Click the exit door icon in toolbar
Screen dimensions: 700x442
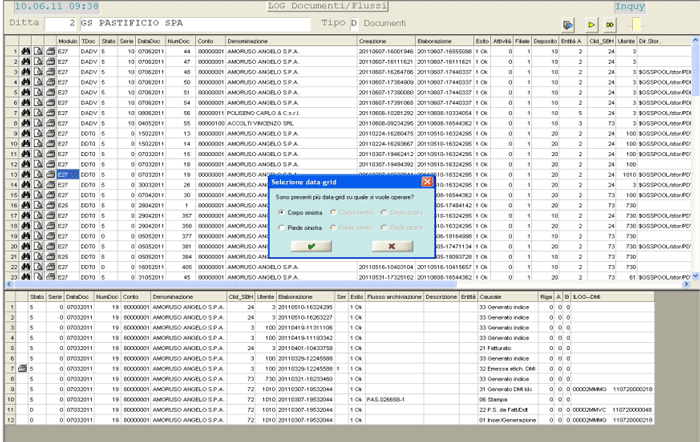click(x=568, y=23)
